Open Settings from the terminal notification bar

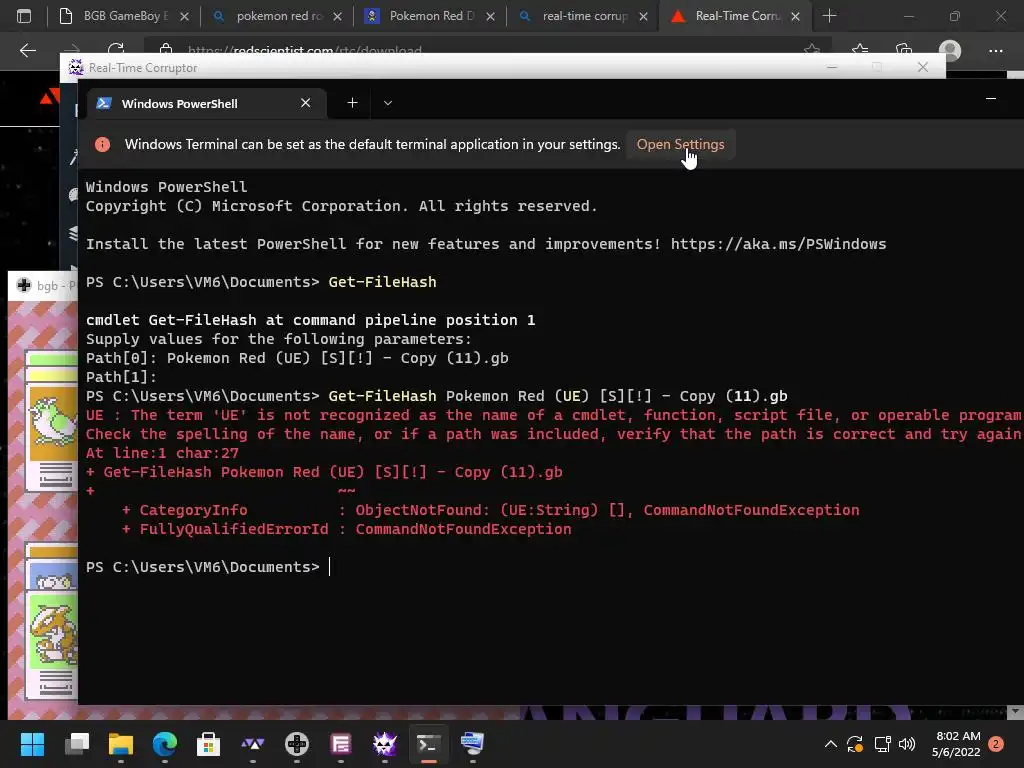point(680,144)
